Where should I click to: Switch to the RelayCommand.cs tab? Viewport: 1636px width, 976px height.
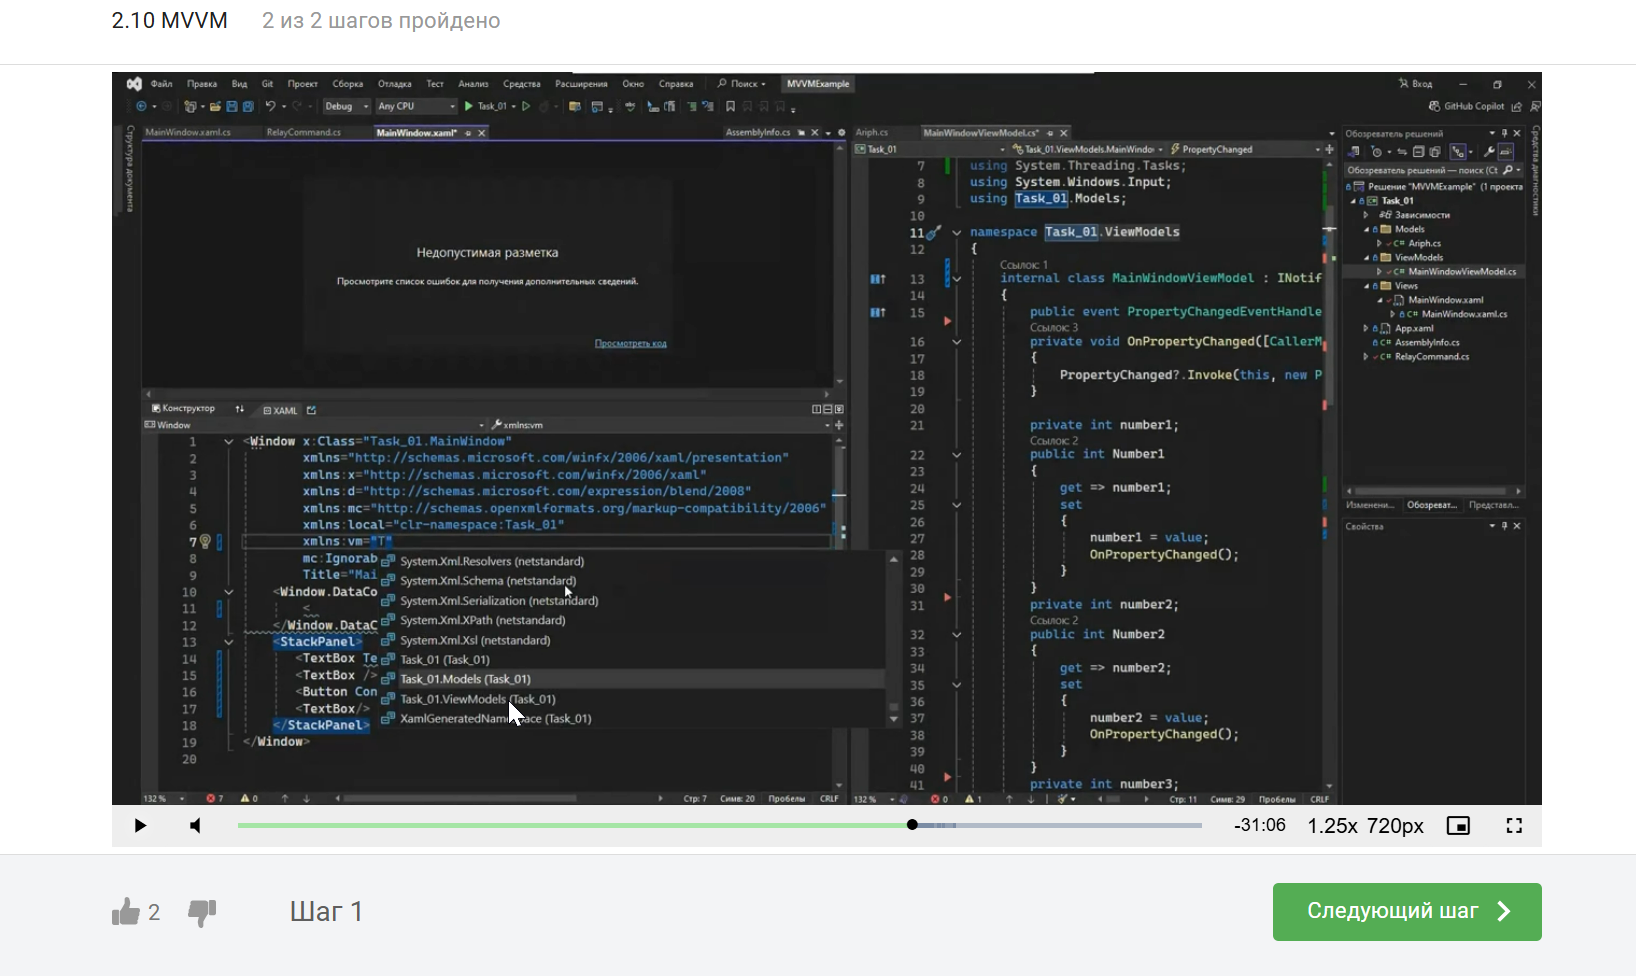(304, 132)
